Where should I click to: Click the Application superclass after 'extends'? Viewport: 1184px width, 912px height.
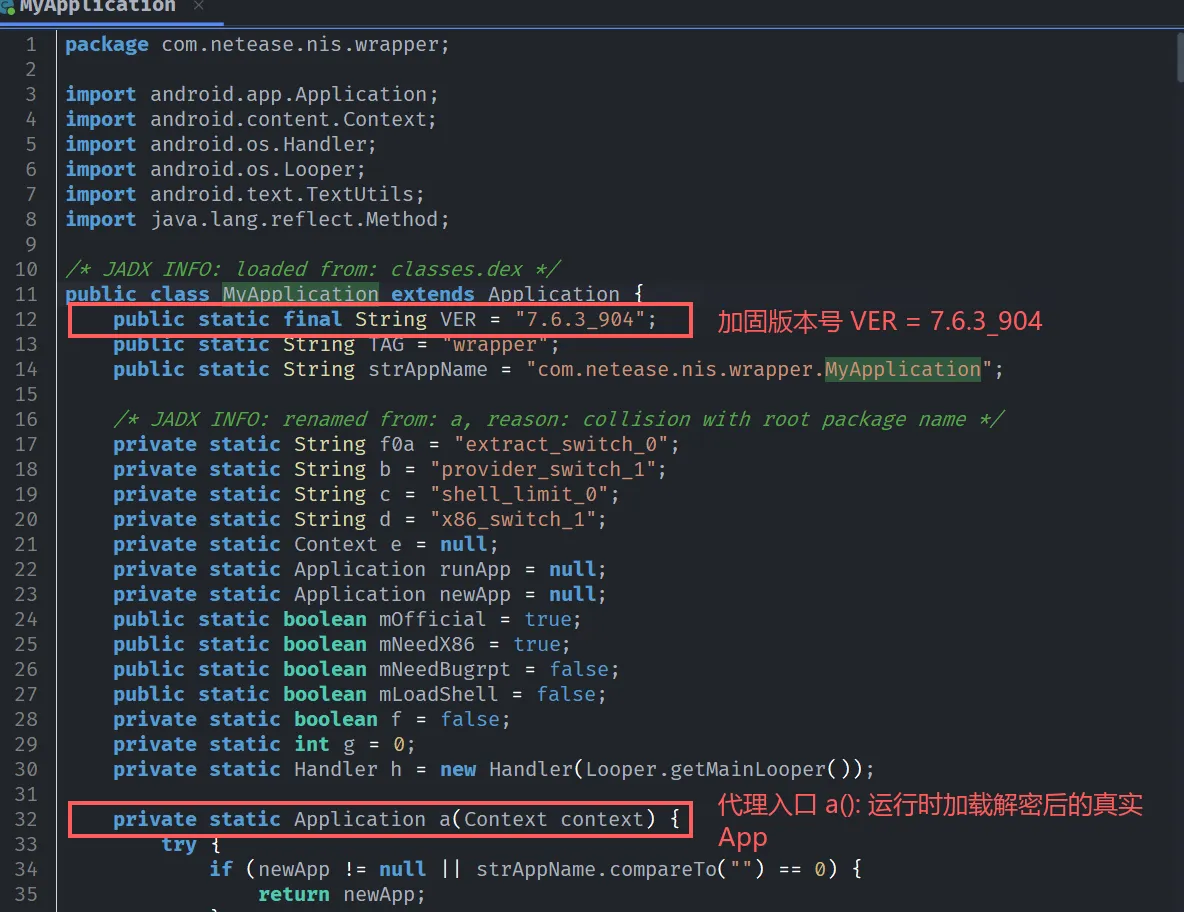pos(553,294)
